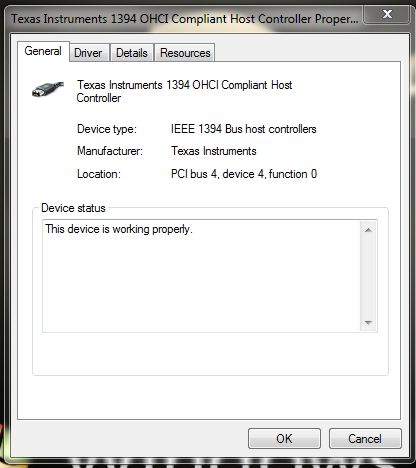Click the FireWire connector device icon
416x468 pixels.
pyautogui.click(x=48, y=89)
